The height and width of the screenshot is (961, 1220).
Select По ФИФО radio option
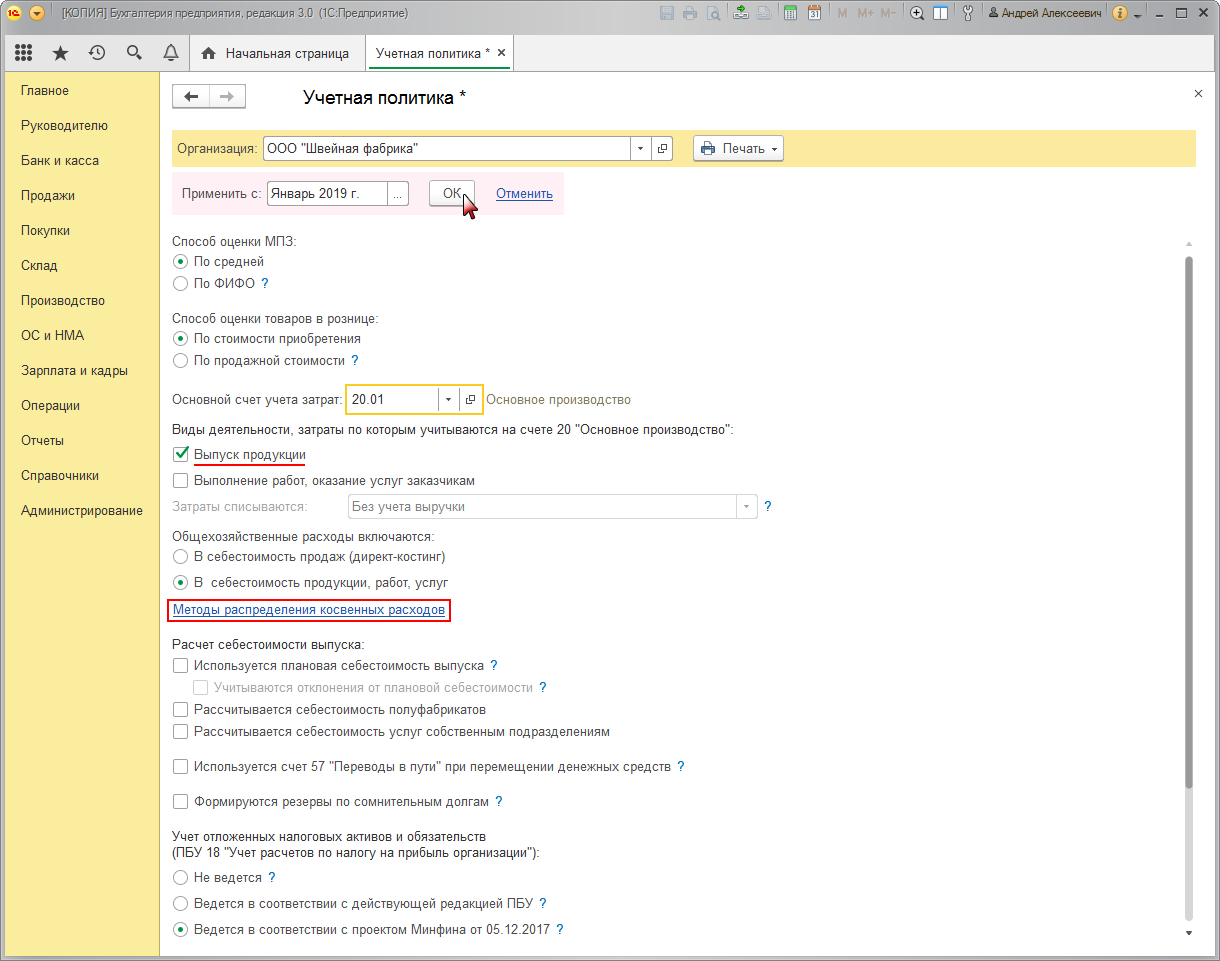[x=181, y=283]
